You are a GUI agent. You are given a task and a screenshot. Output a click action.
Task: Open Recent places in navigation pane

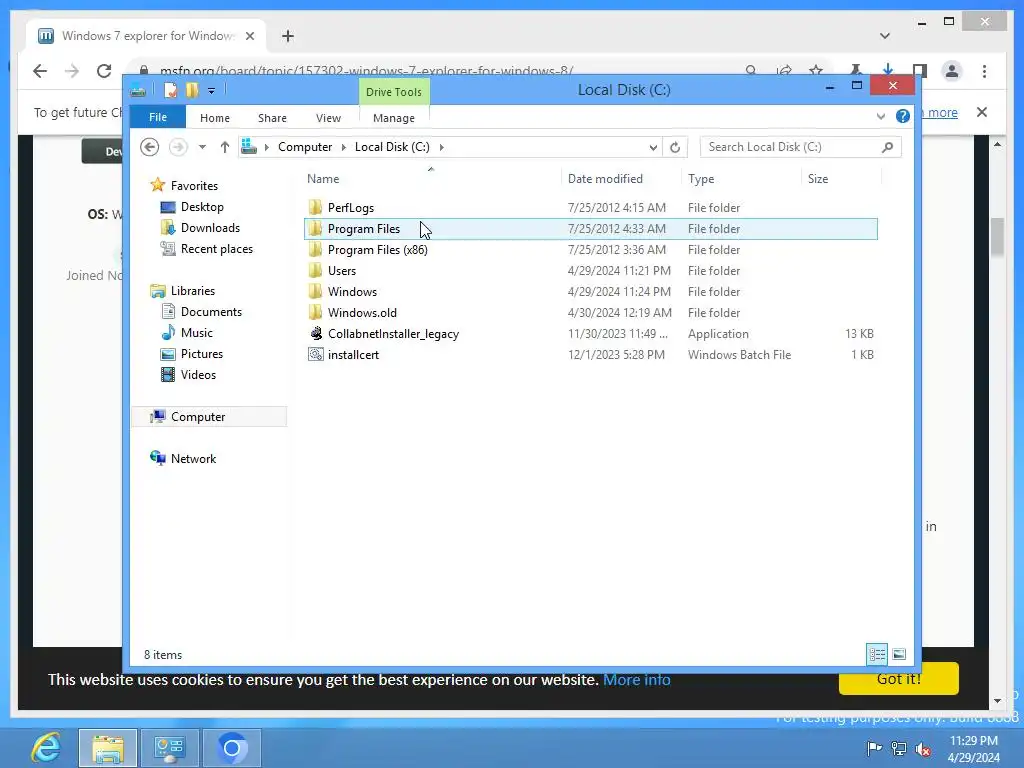[x=216, y=248]
